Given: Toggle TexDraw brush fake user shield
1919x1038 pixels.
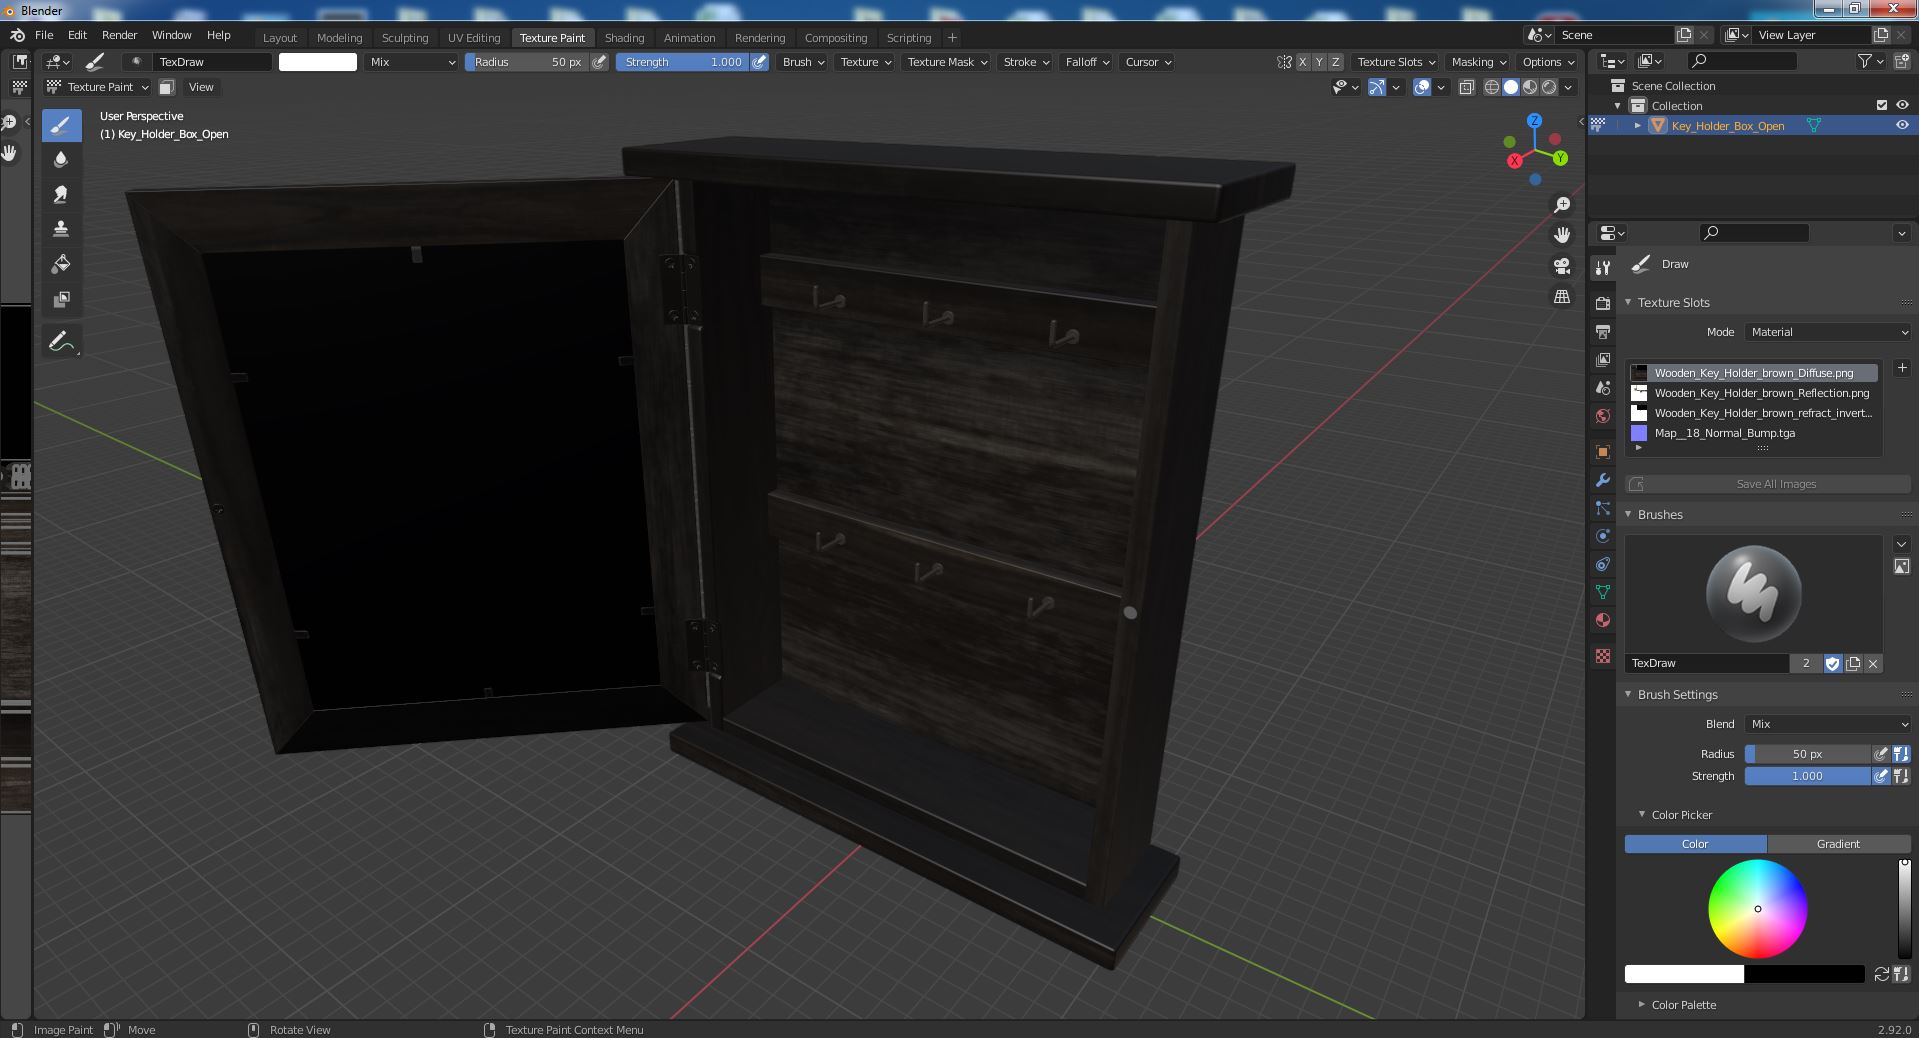Looking at the screenshot, I should (1832, 663).
